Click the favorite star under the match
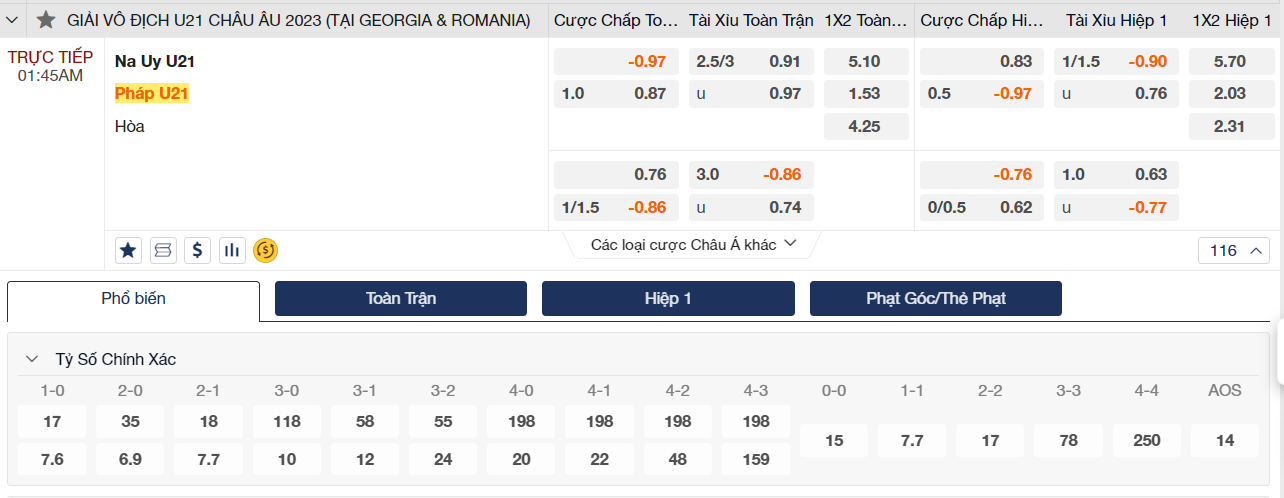Image resolution: width=1284 pixels, height=498 pixels. pos(128,250)
